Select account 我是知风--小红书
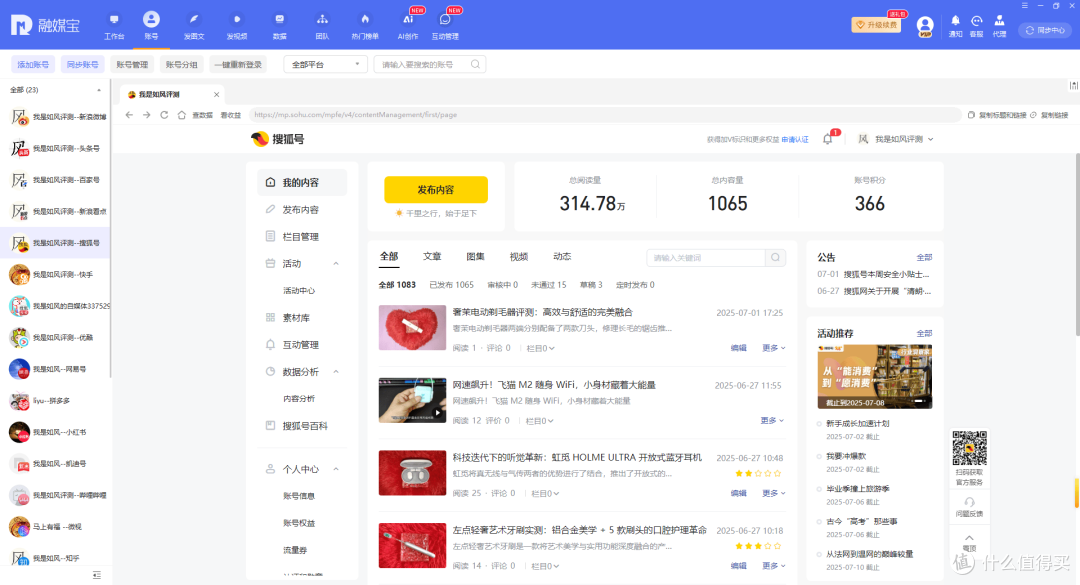The height and width of the screenshot is (585, 1080). click(x=55, y=432)
